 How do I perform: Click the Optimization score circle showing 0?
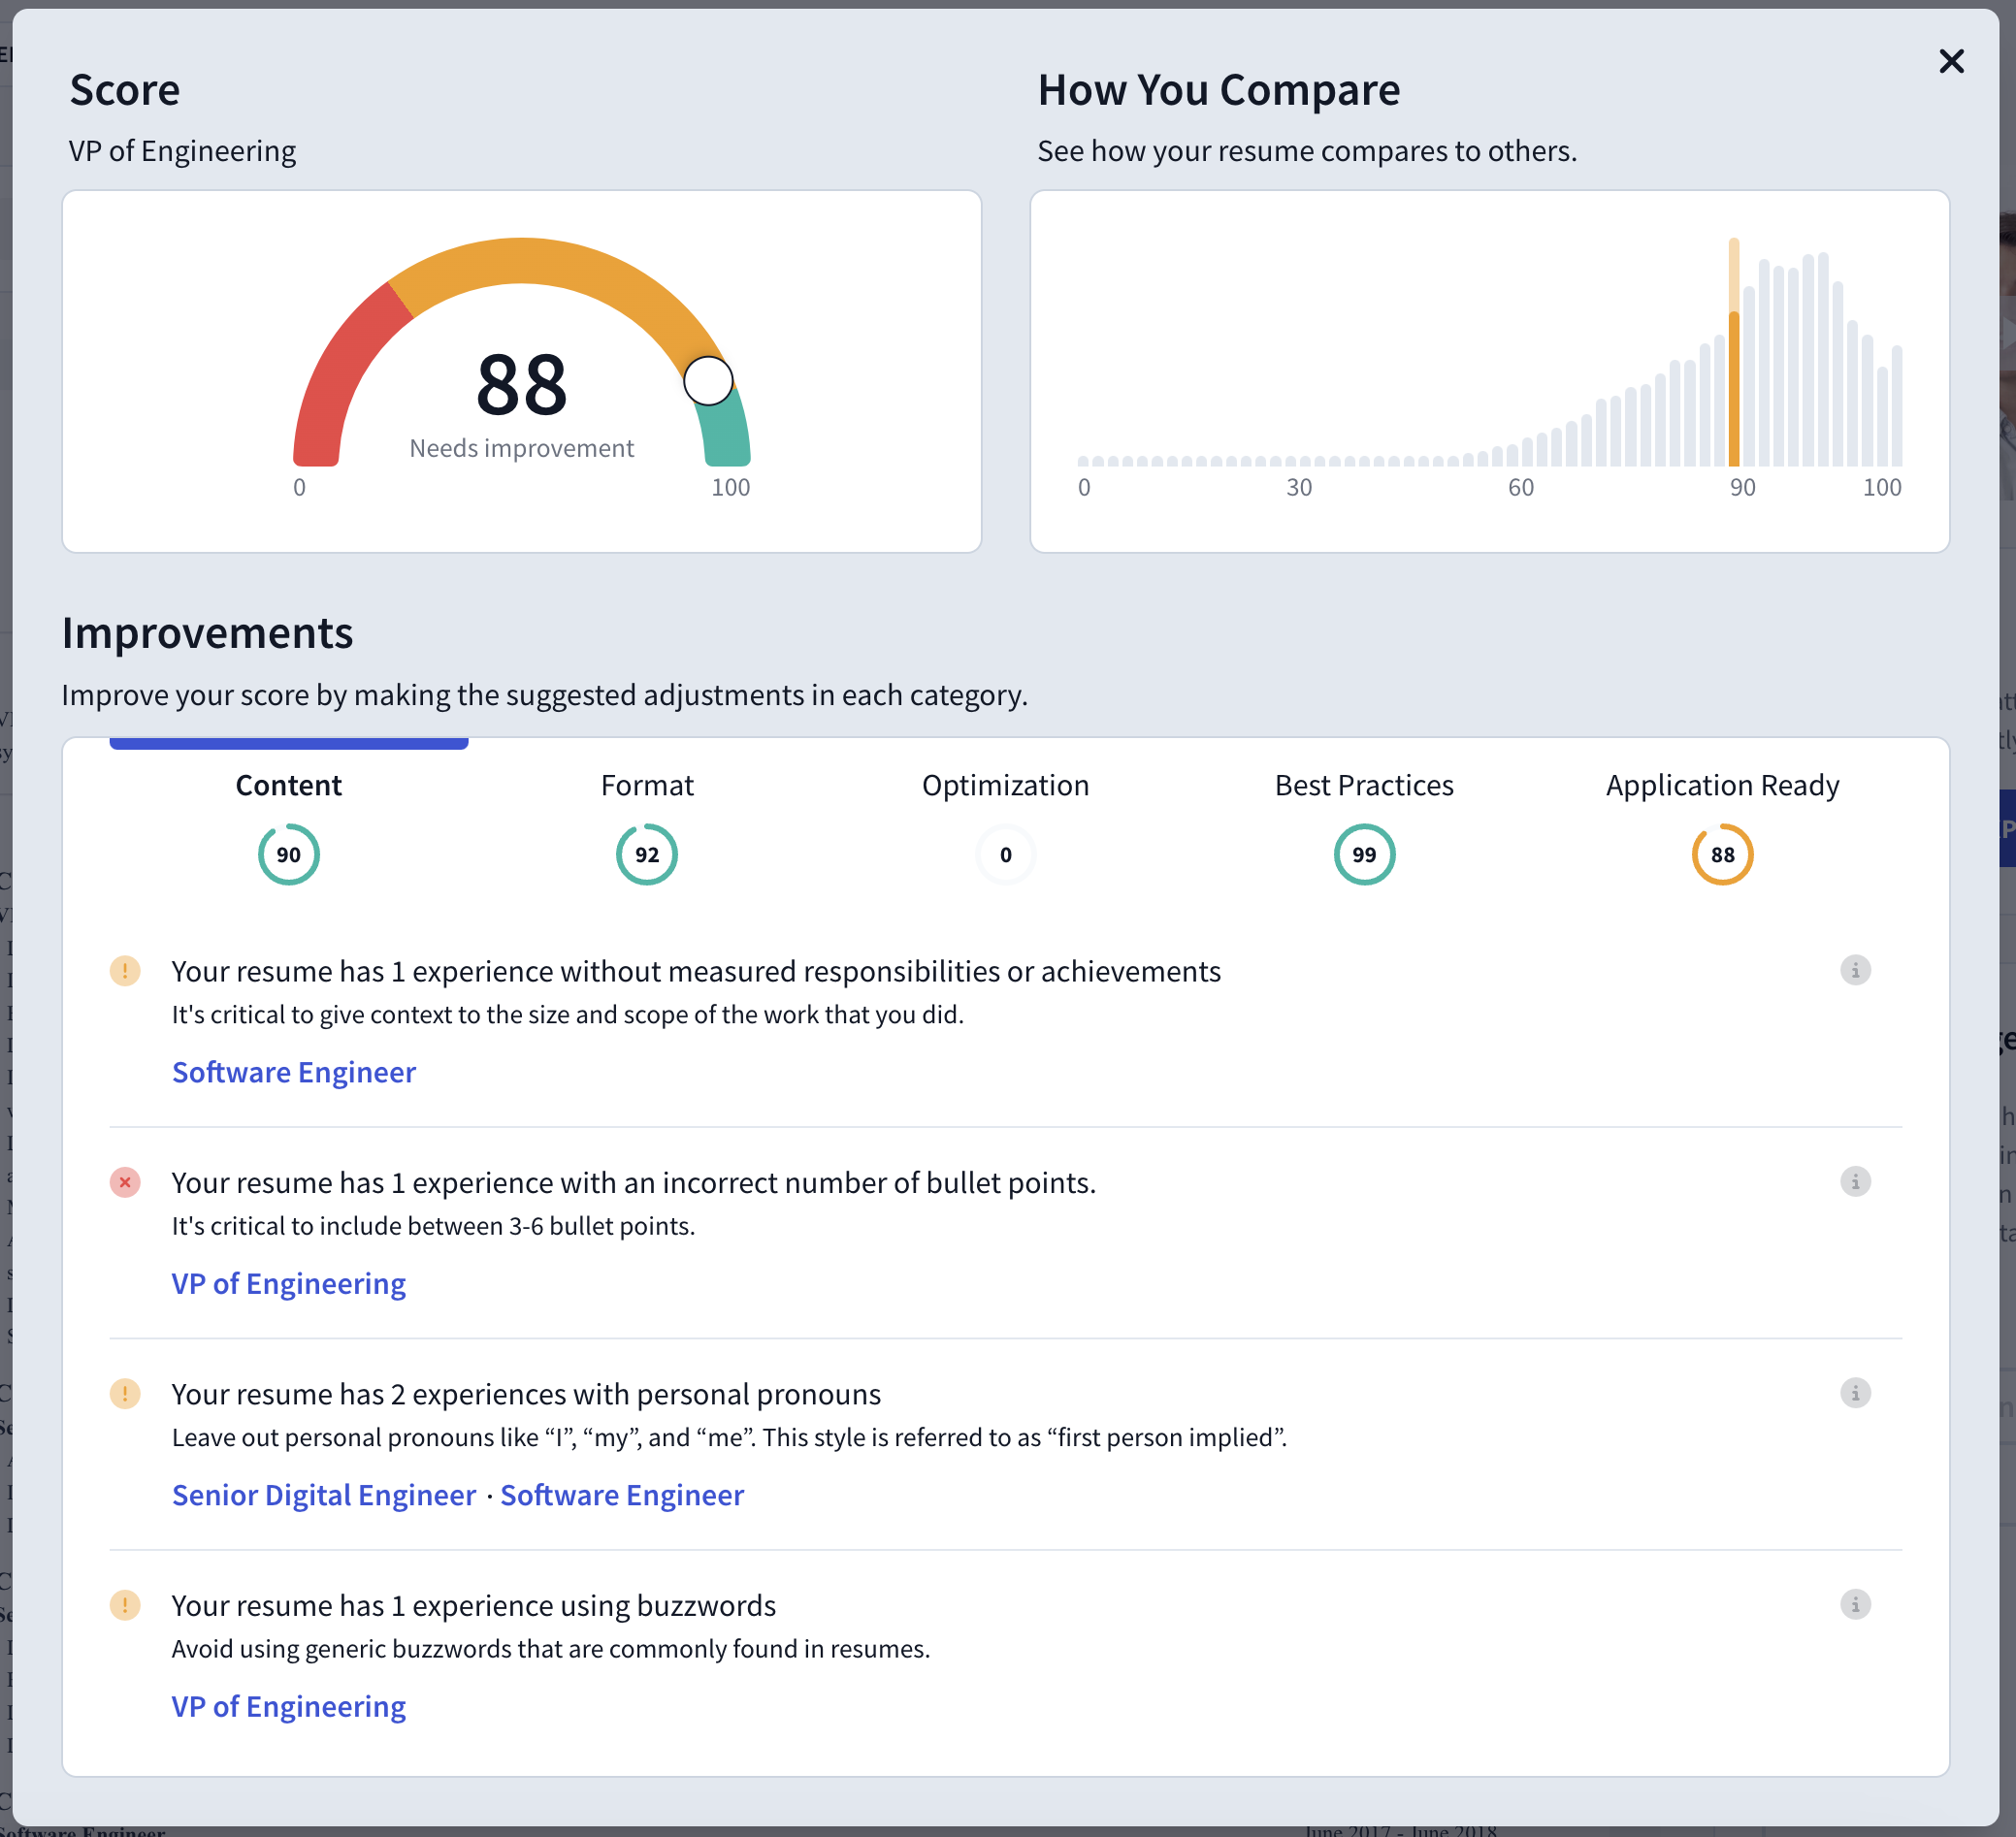click(1005, 854)
